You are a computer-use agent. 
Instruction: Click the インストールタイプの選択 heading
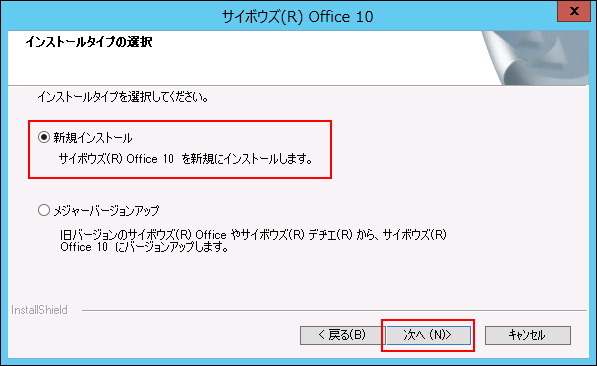point(89,42)
